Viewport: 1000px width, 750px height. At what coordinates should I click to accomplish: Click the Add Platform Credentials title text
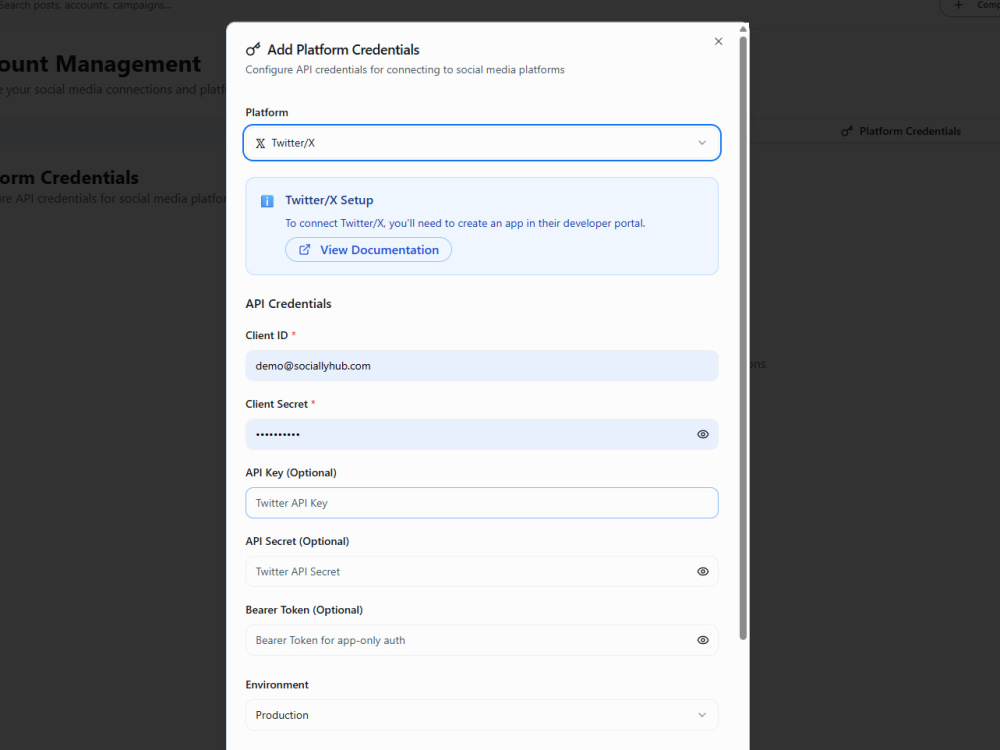[343, 50]
